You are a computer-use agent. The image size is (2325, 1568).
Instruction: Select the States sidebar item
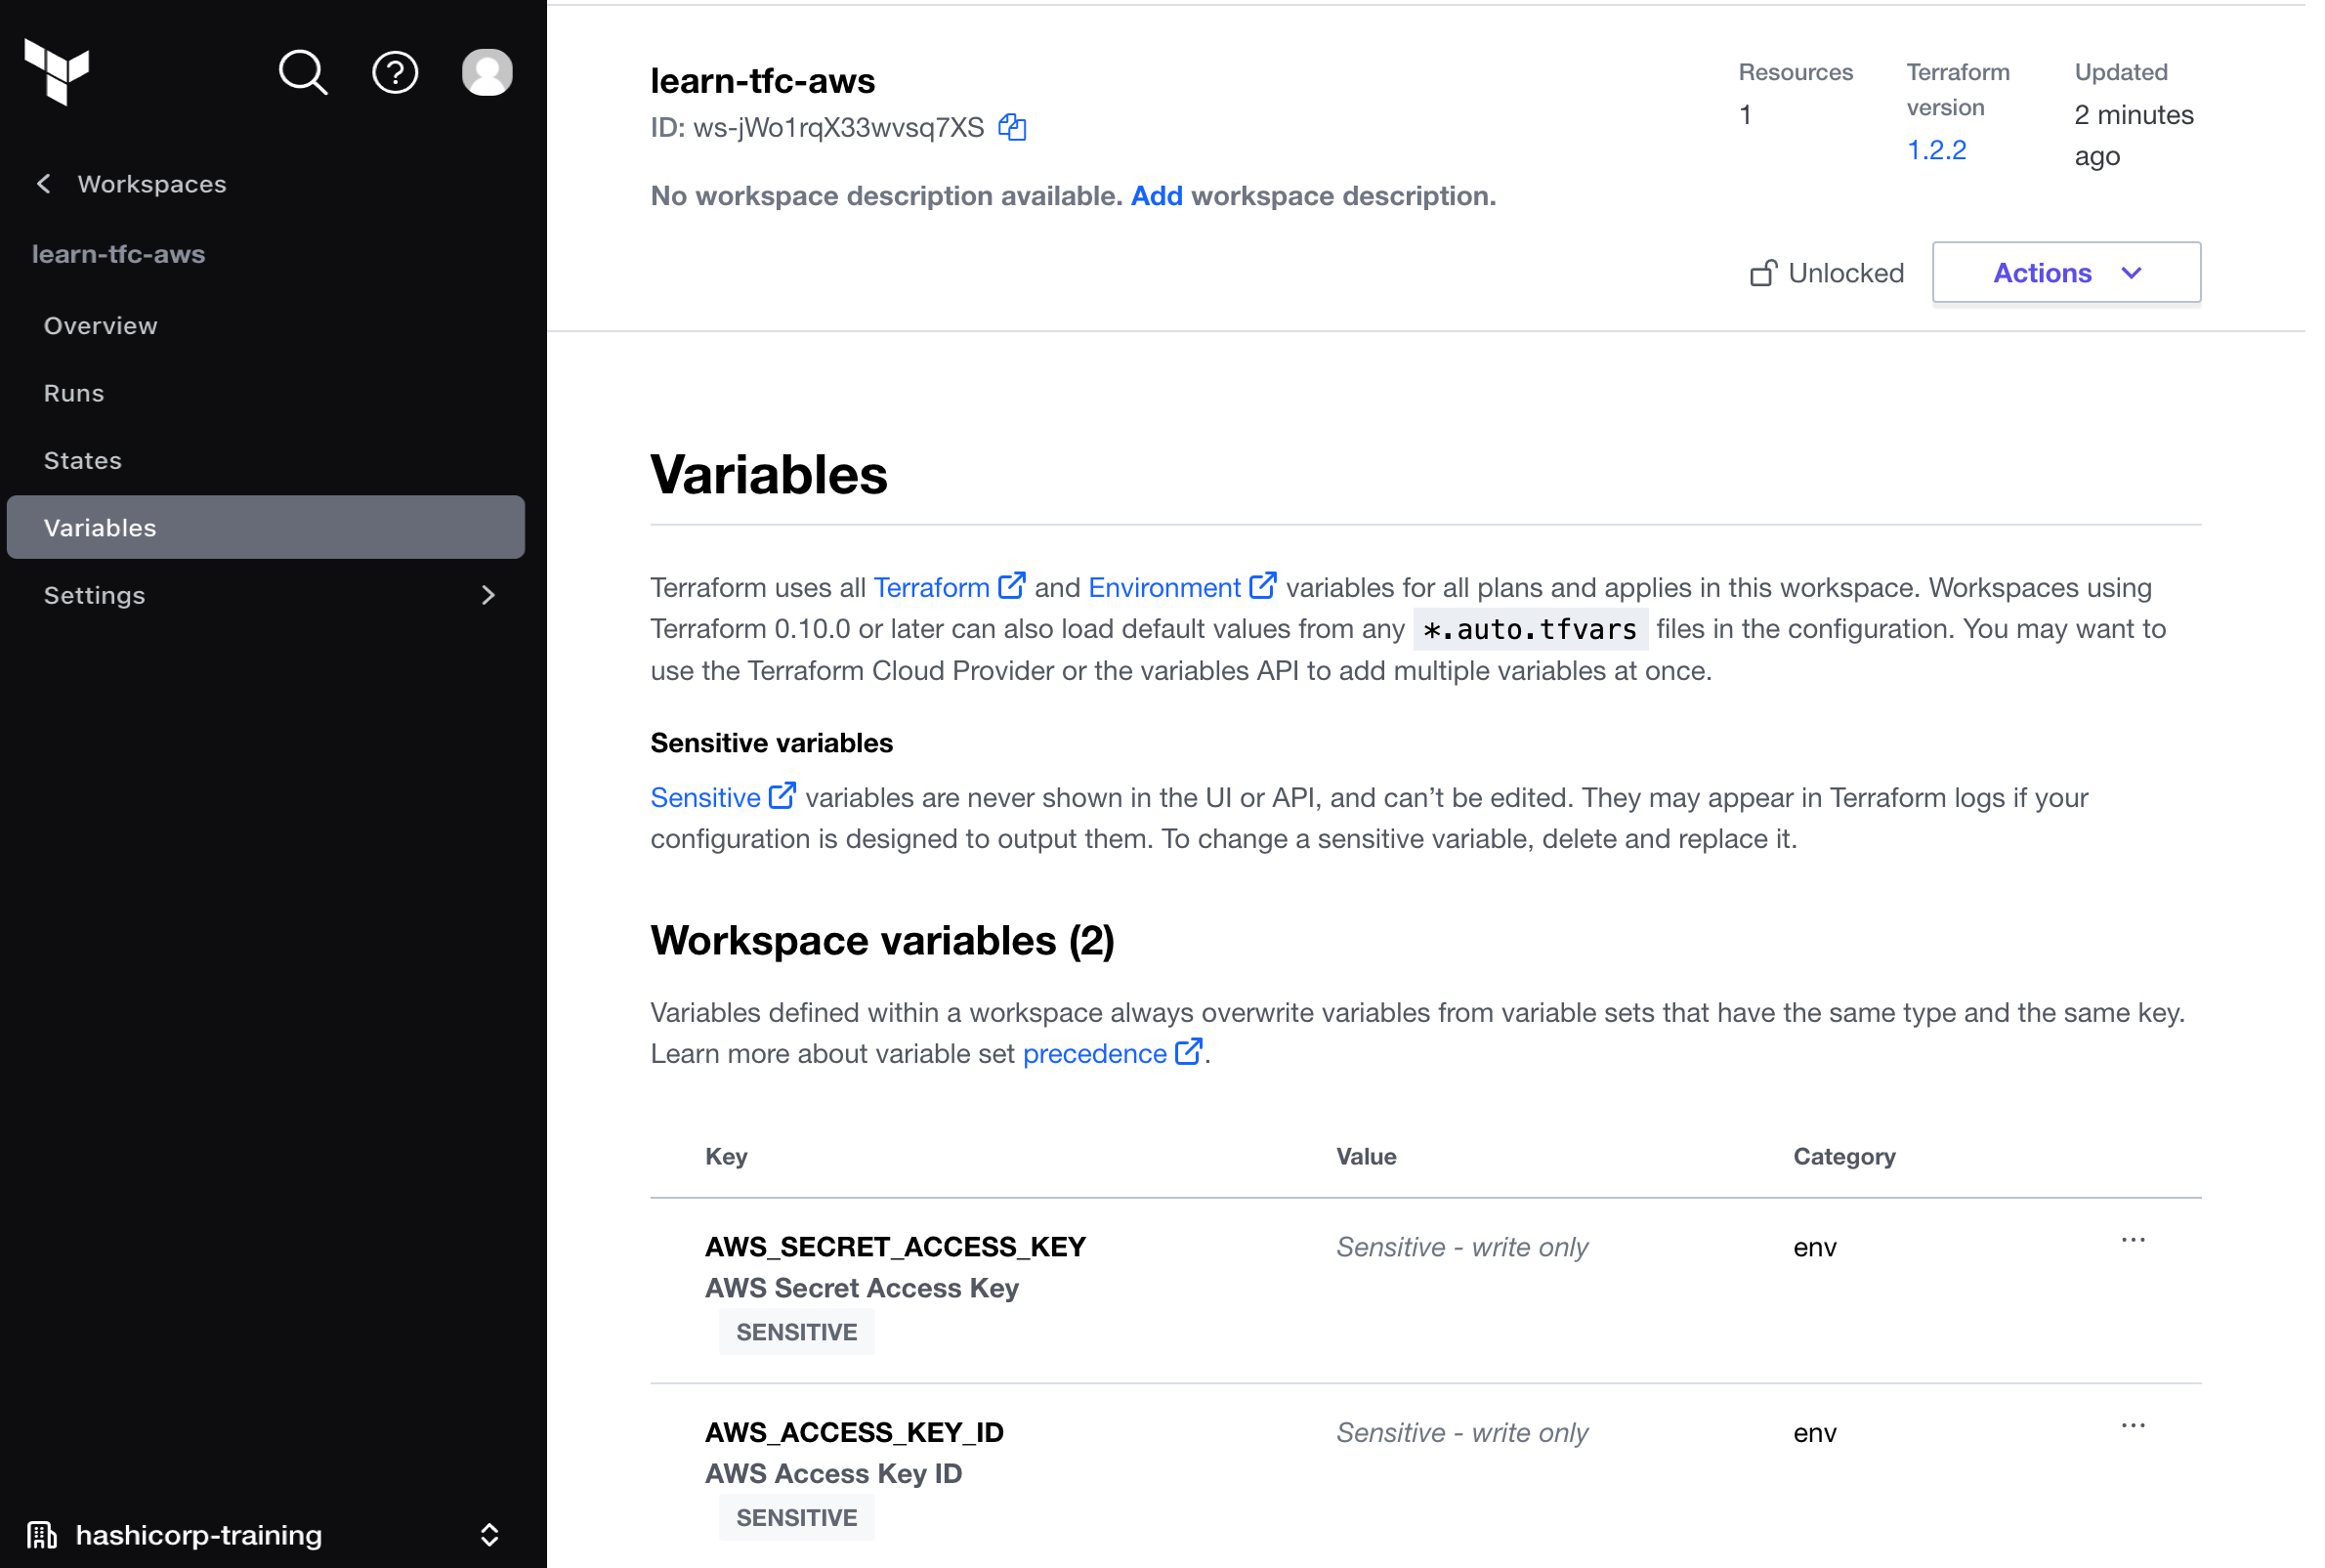pyautogui.click(x=83, y=460)
